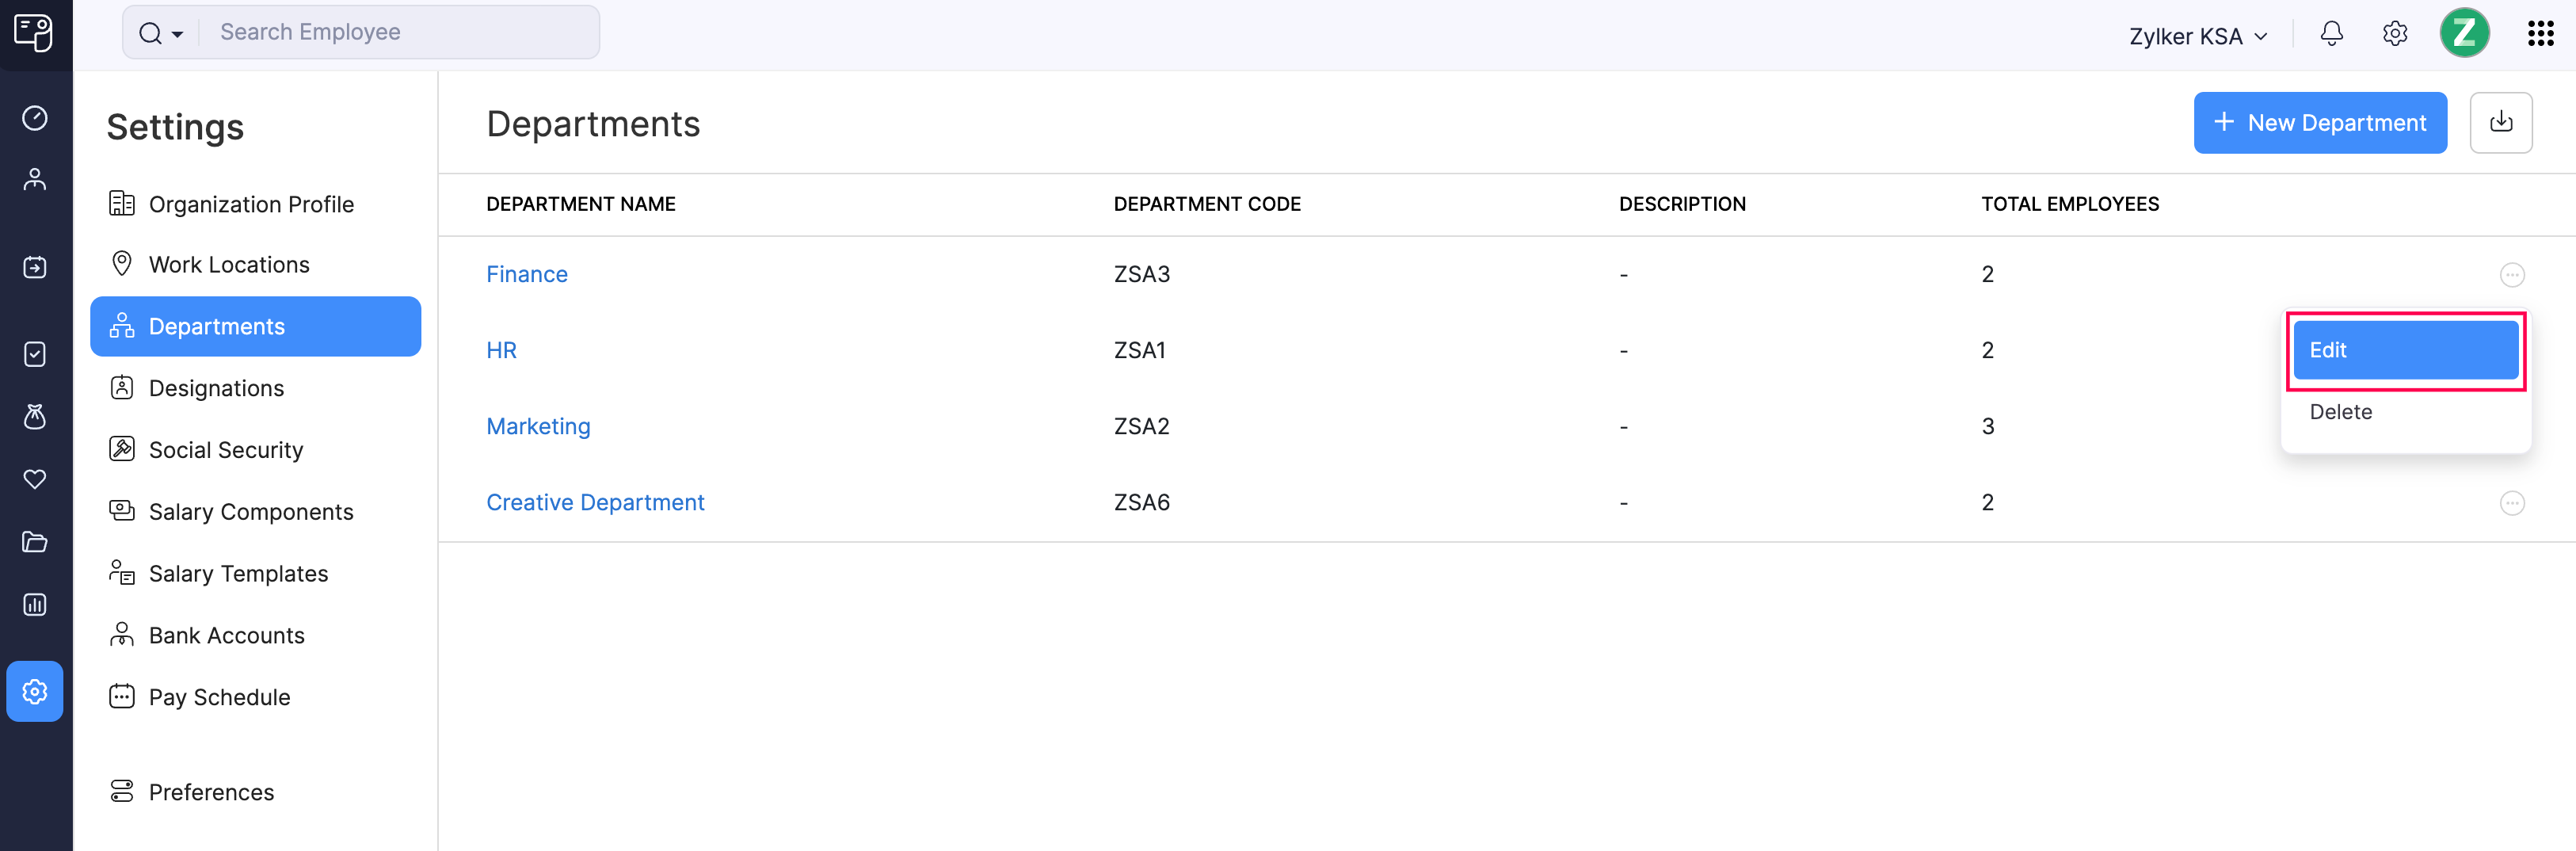Open the Employees section from the left sidebar

click(x=35, y=178)
